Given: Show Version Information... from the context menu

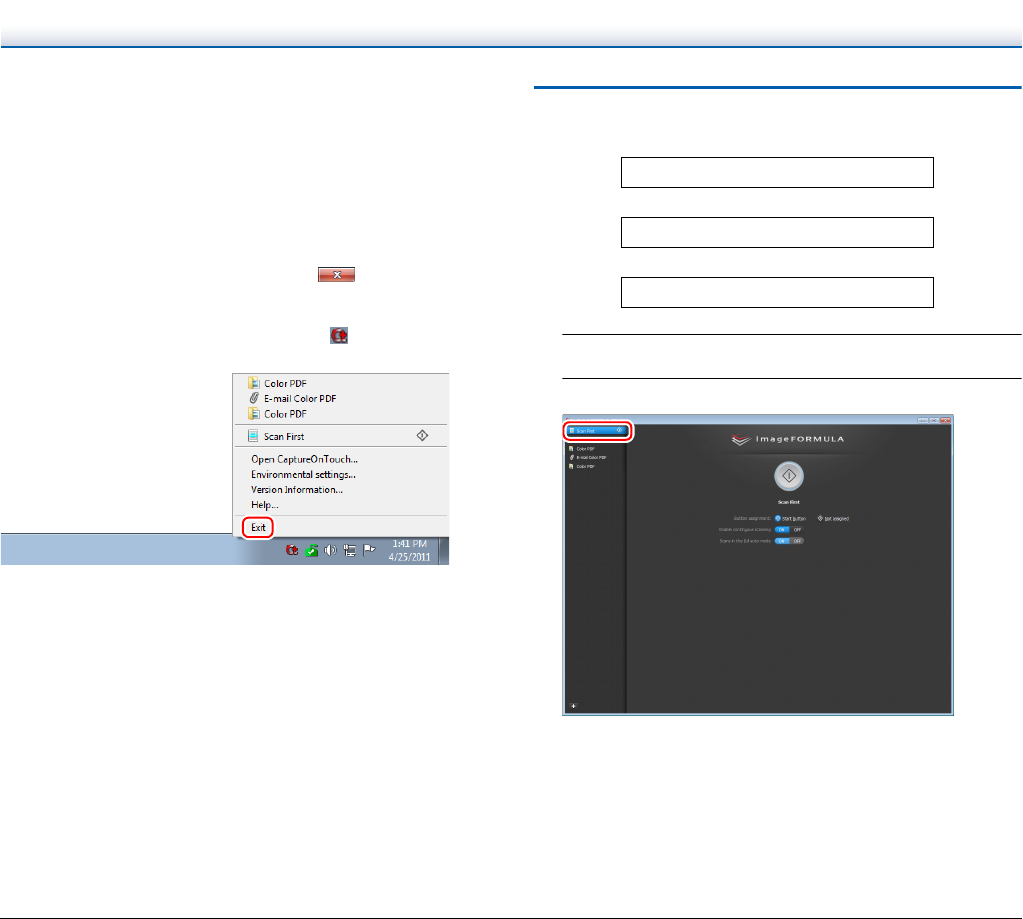Looking at the screenshot, I should (x=297, y=489).
